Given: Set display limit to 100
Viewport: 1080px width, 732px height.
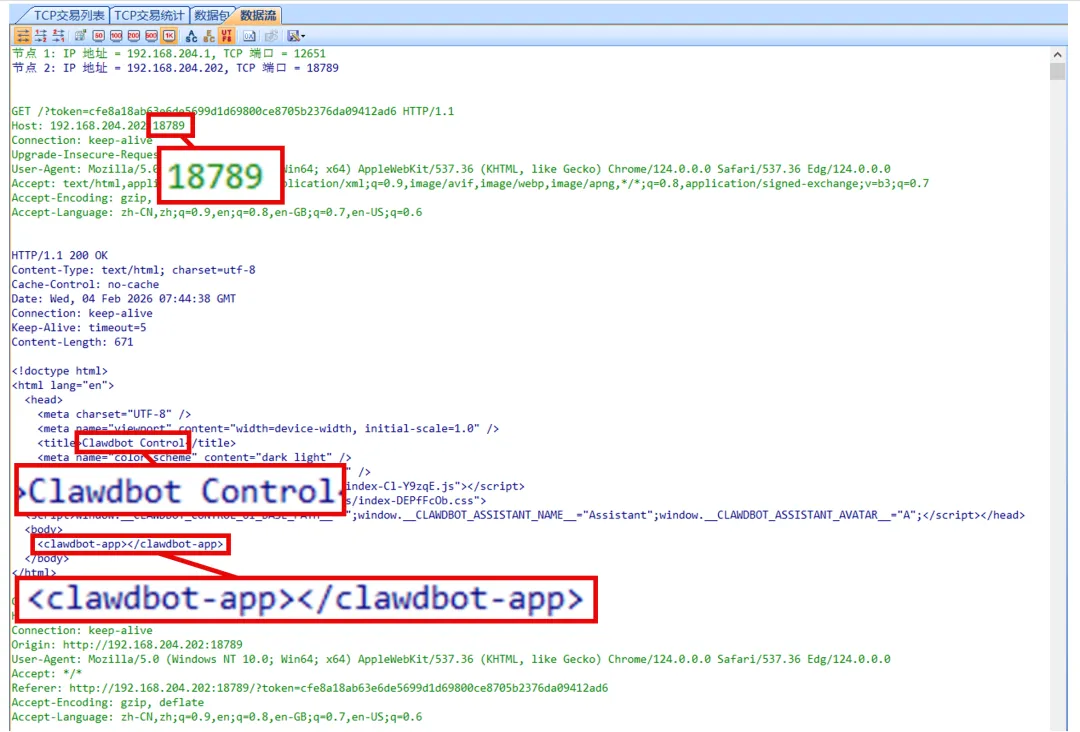Looking at the screenshot, I should pos(116,36).
